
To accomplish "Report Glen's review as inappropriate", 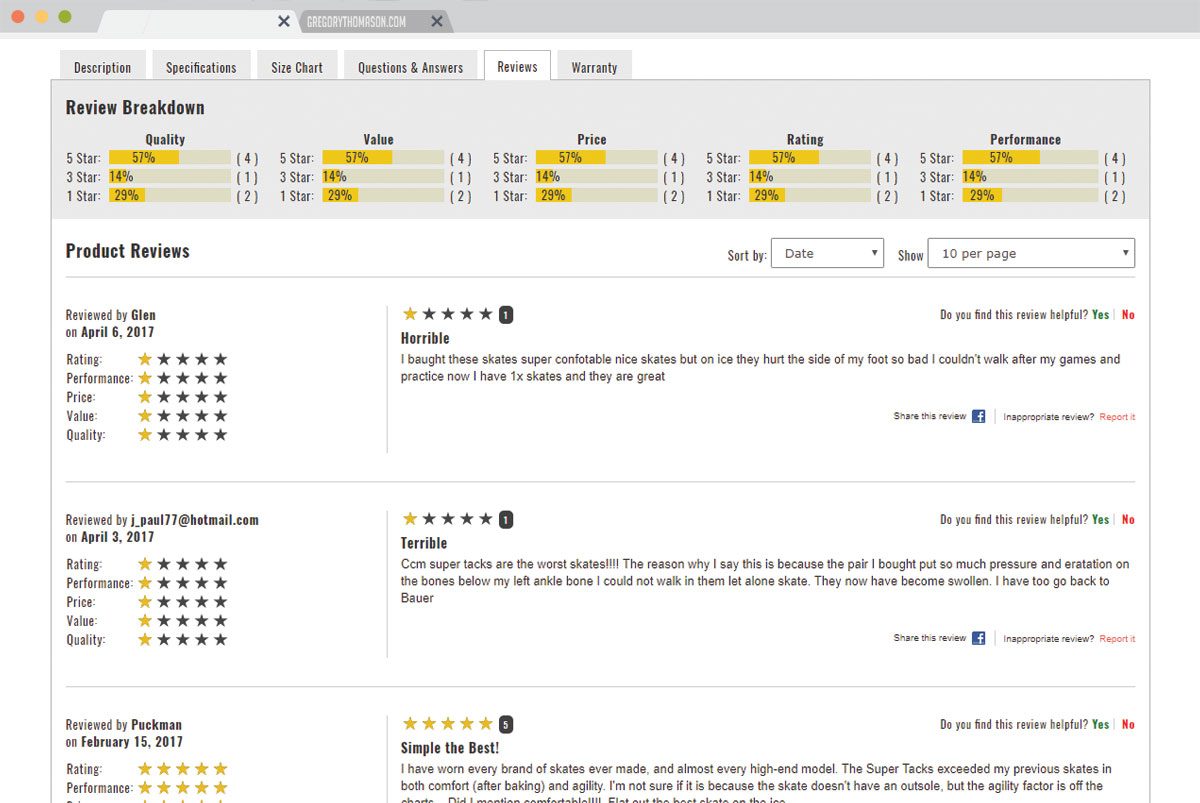I will click(1117, 417).
